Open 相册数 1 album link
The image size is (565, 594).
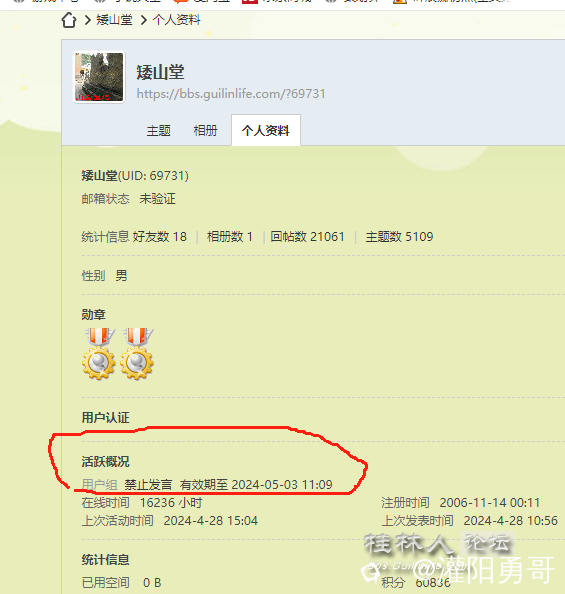pyautogui.click(x=230, y=237)
